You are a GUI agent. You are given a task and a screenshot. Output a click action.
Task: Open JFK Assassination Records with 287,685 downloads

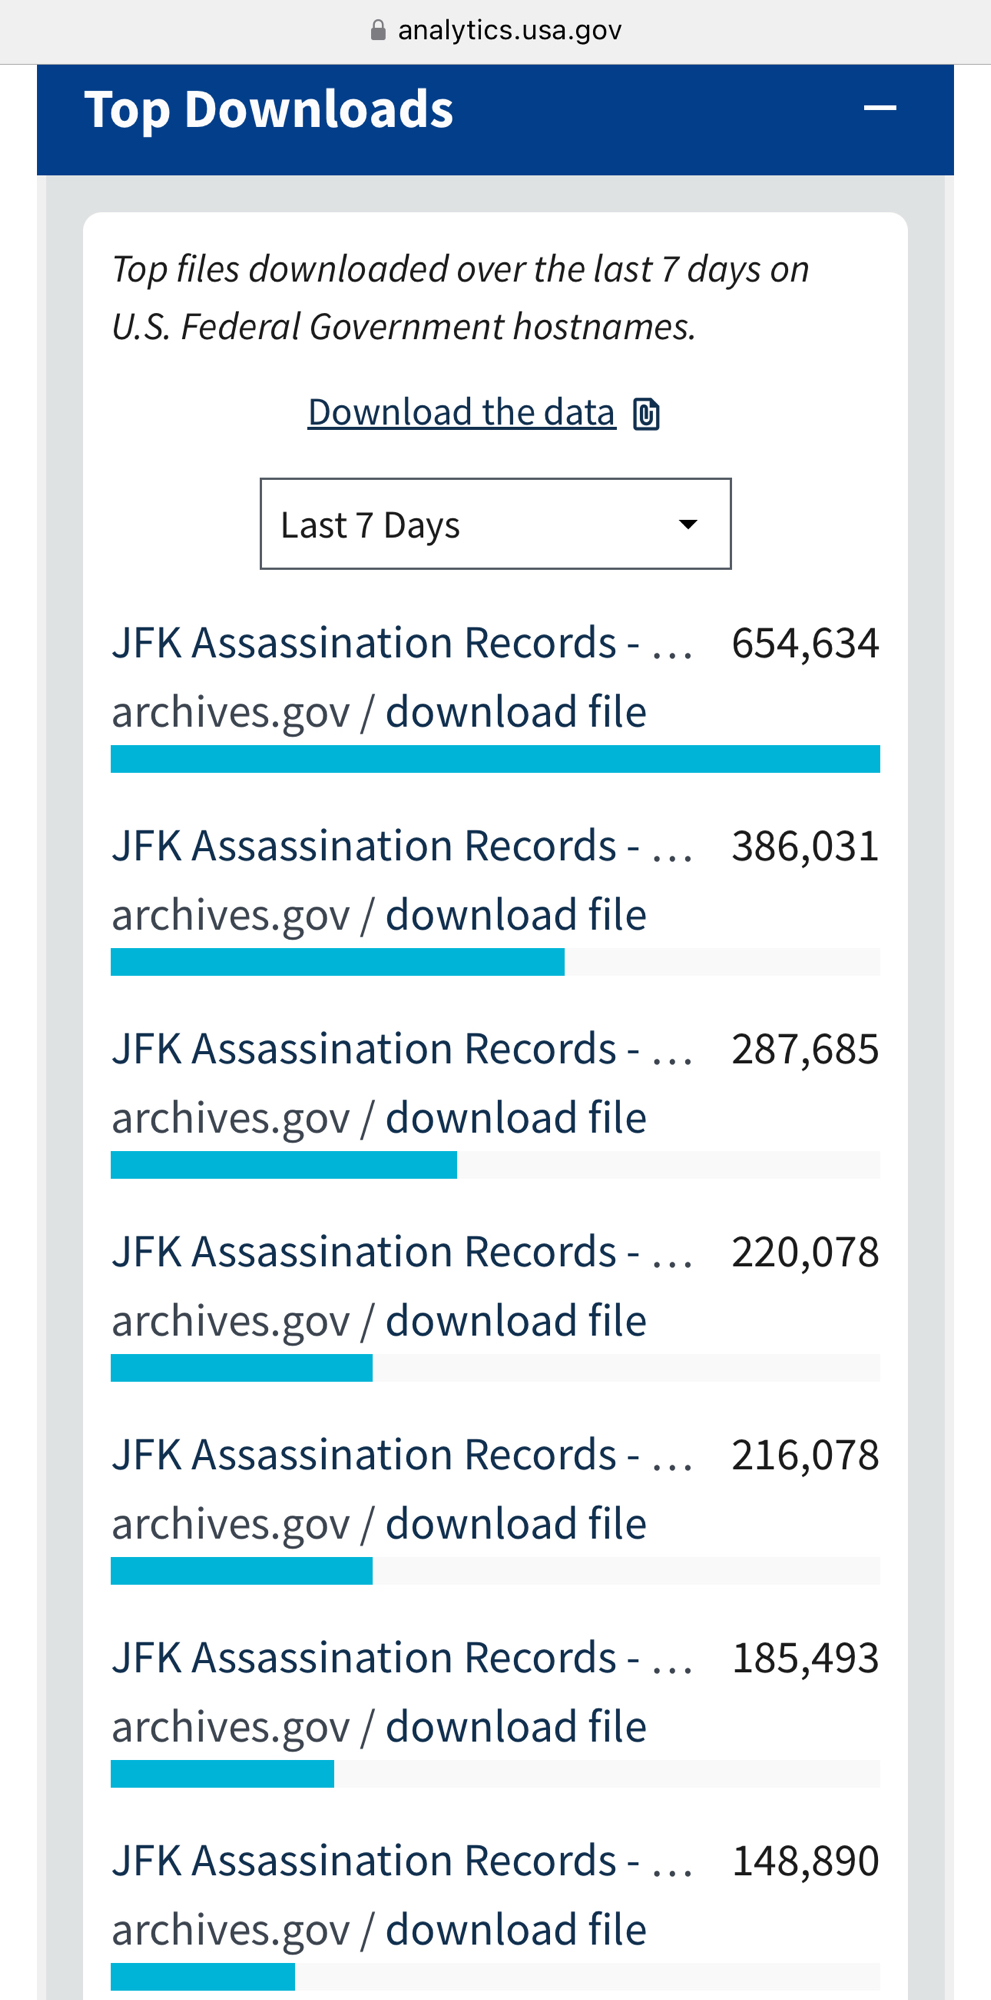click(x=402, y=1049)
